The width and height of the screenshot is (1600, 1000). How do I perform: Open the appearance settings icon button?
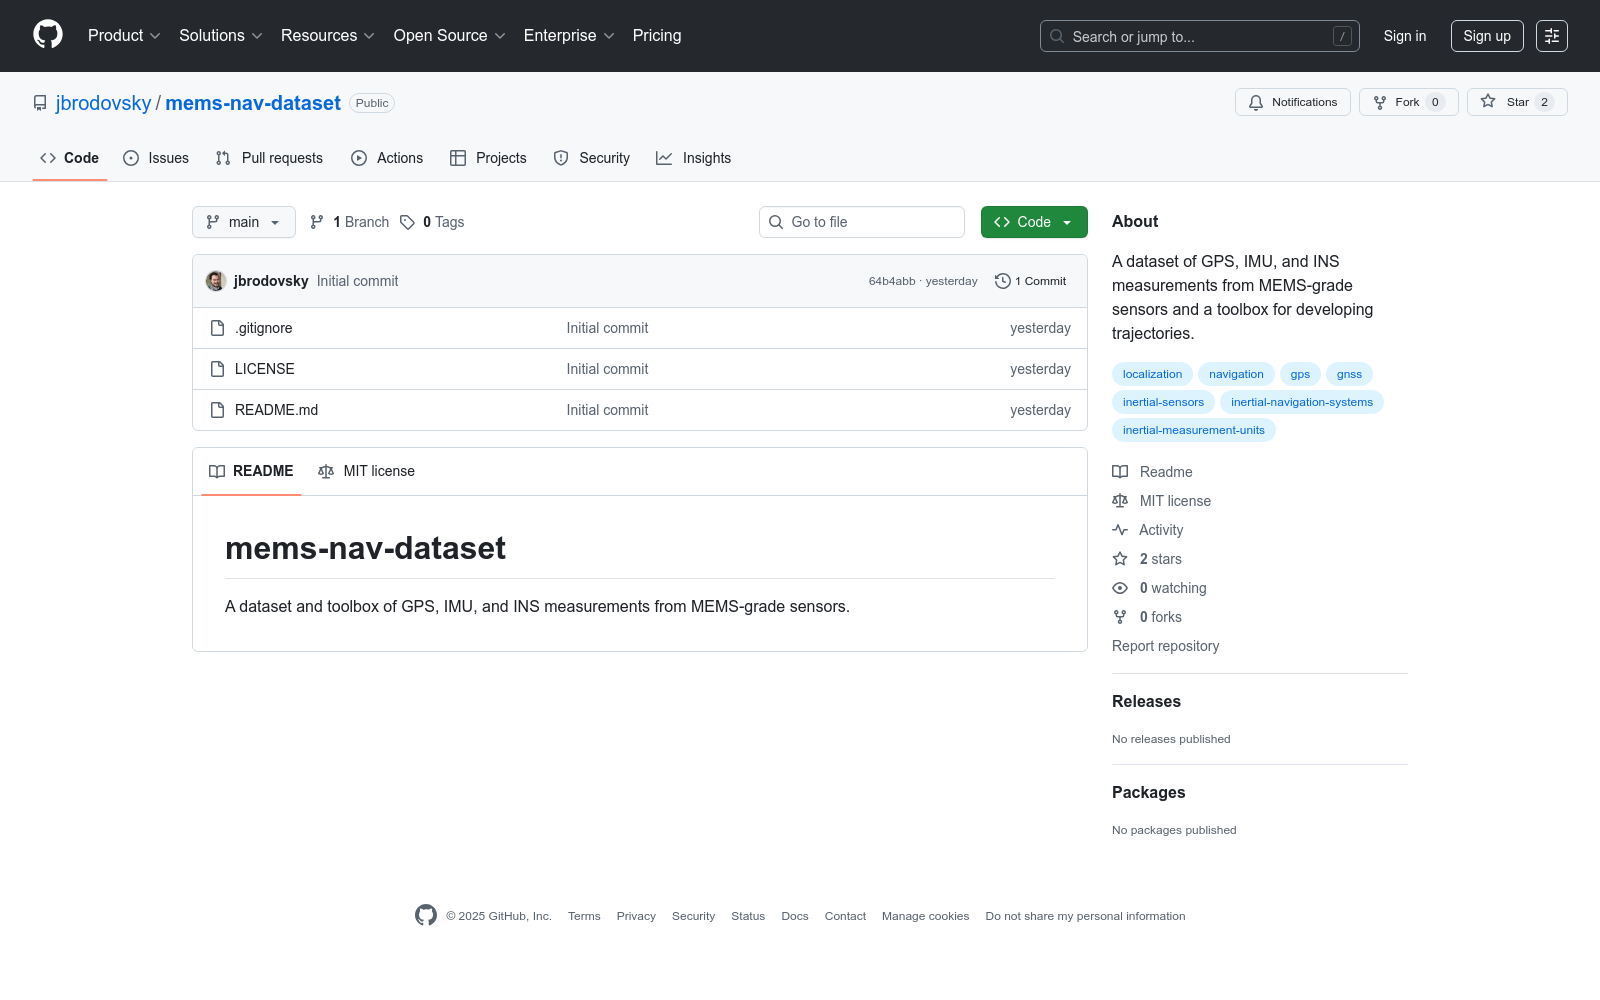click(1552, 36)
